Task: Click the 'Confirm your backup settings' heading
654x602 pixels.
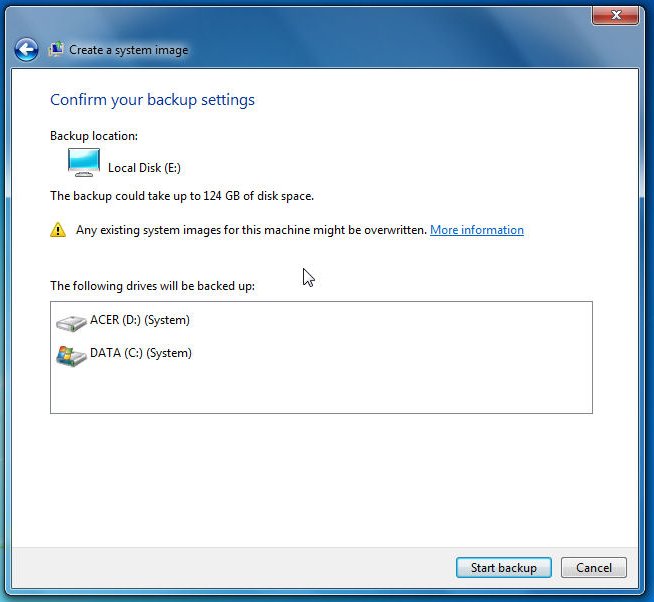Action: [152, 100]
